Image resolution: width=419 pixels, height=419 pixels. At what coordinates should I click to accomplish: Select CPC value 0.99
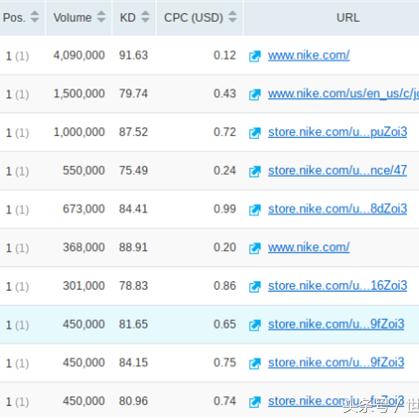point(225,209)
